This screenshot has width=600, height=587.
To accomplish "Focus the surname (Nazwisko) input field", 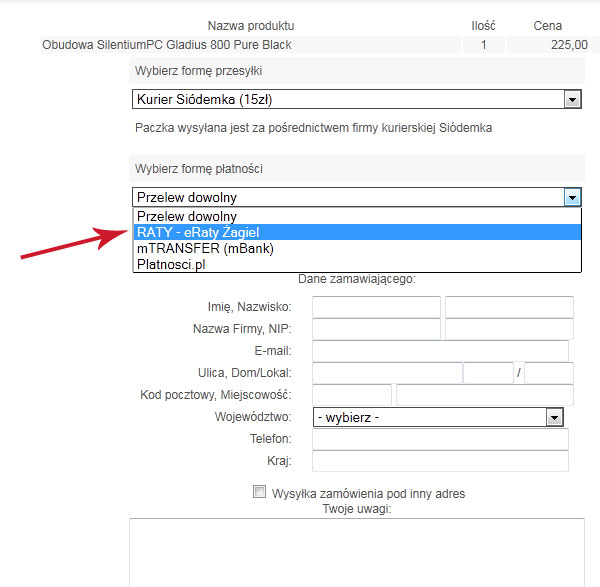I will 509,307.
